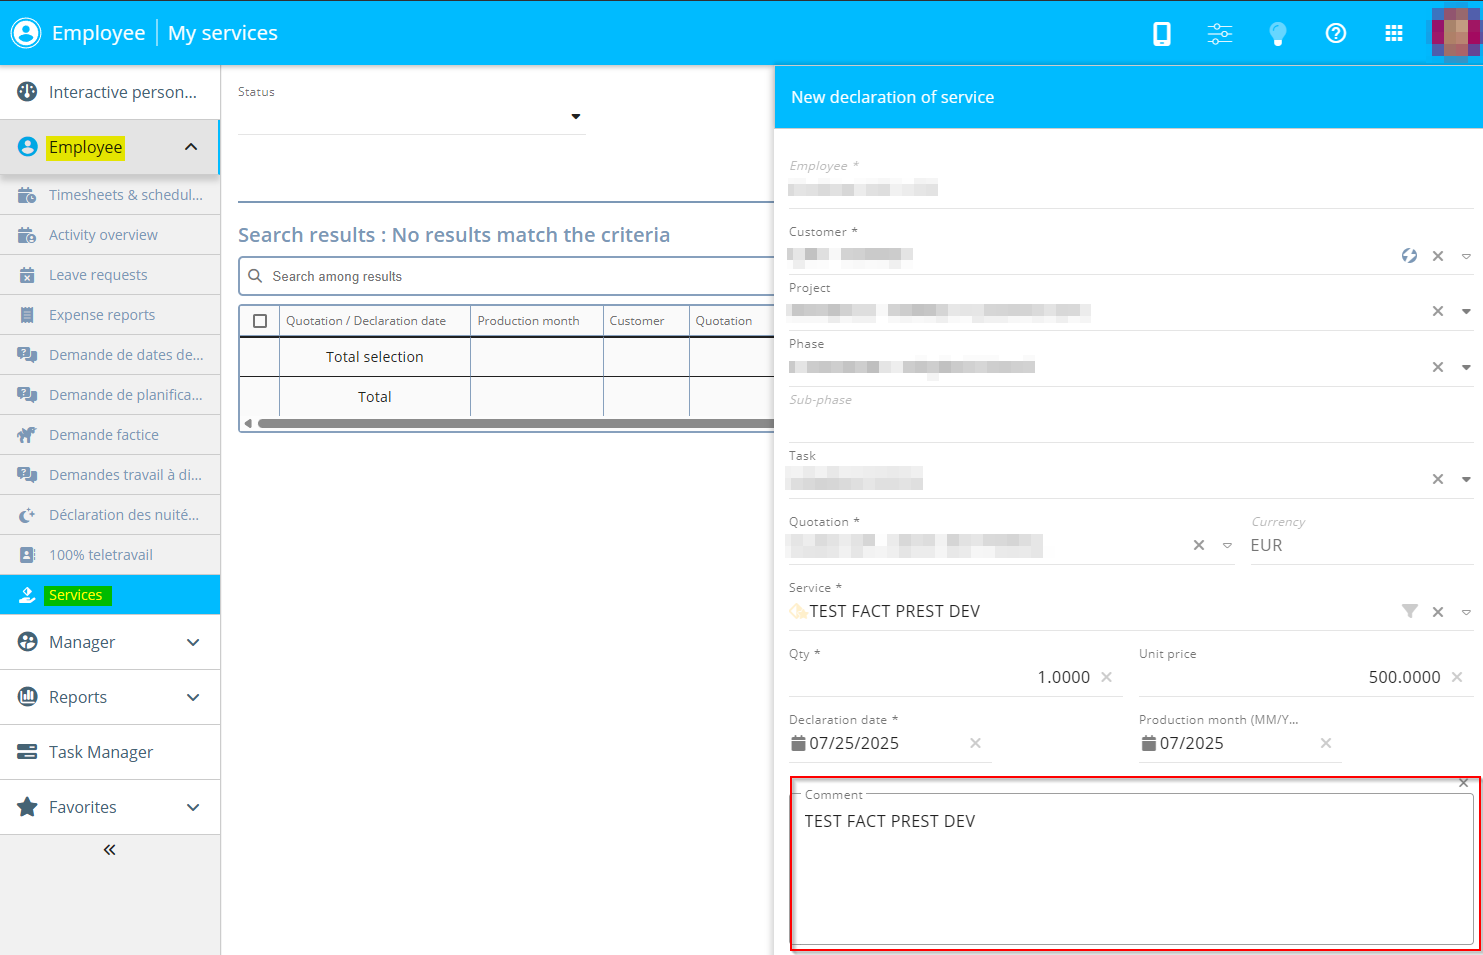Open the apps grid launcher icon
The image size is (1483, 955).
click(x=1393, y=34)
